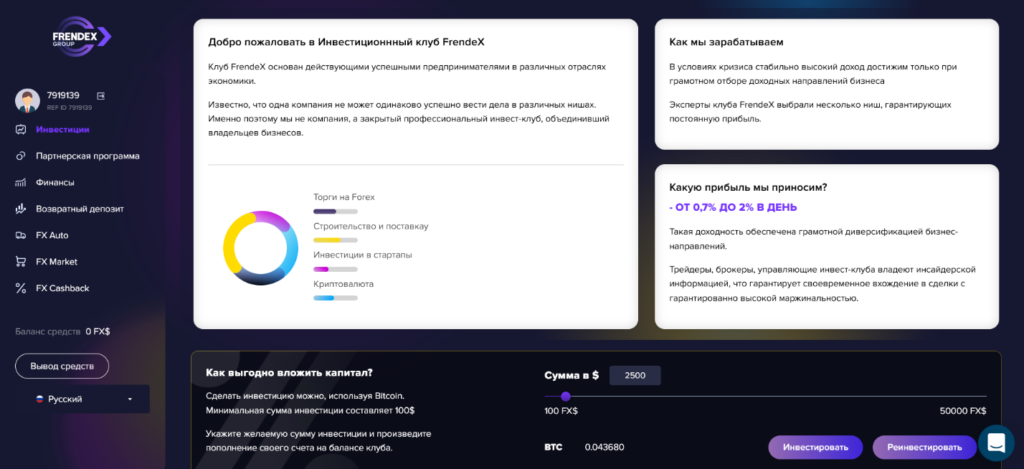Image resolution: width=1024 pixels, height=469 pixels.
Task: Click the BTC value 0.043680
Action: pos(604,447)
